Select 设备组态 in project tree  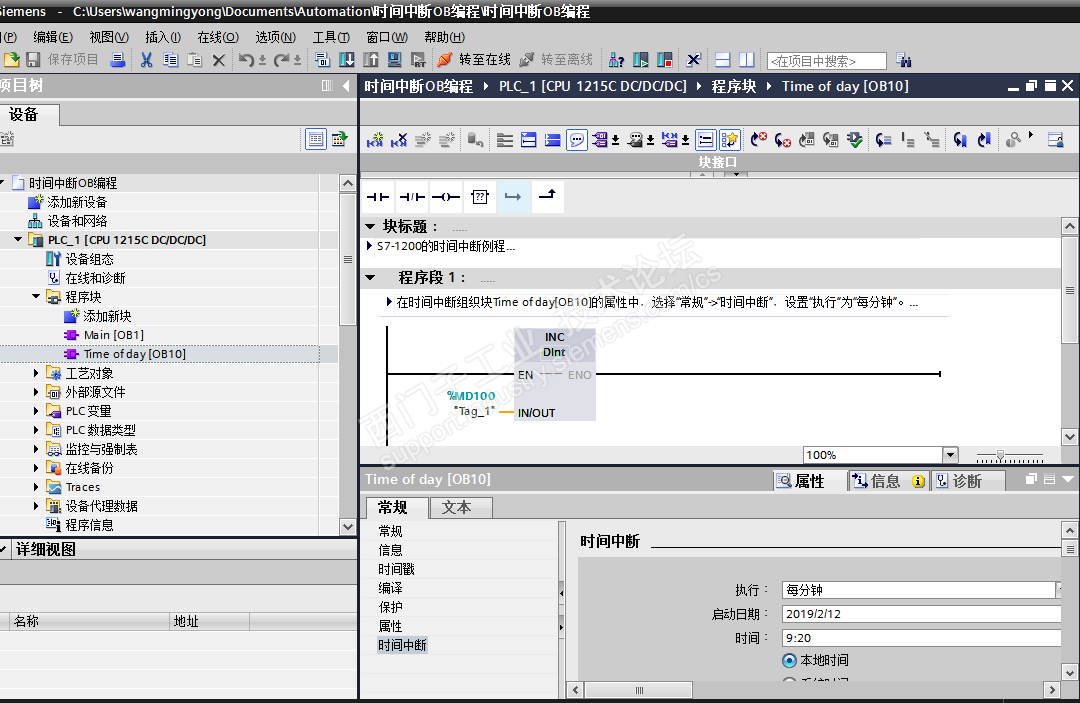(x=89, y=259)
